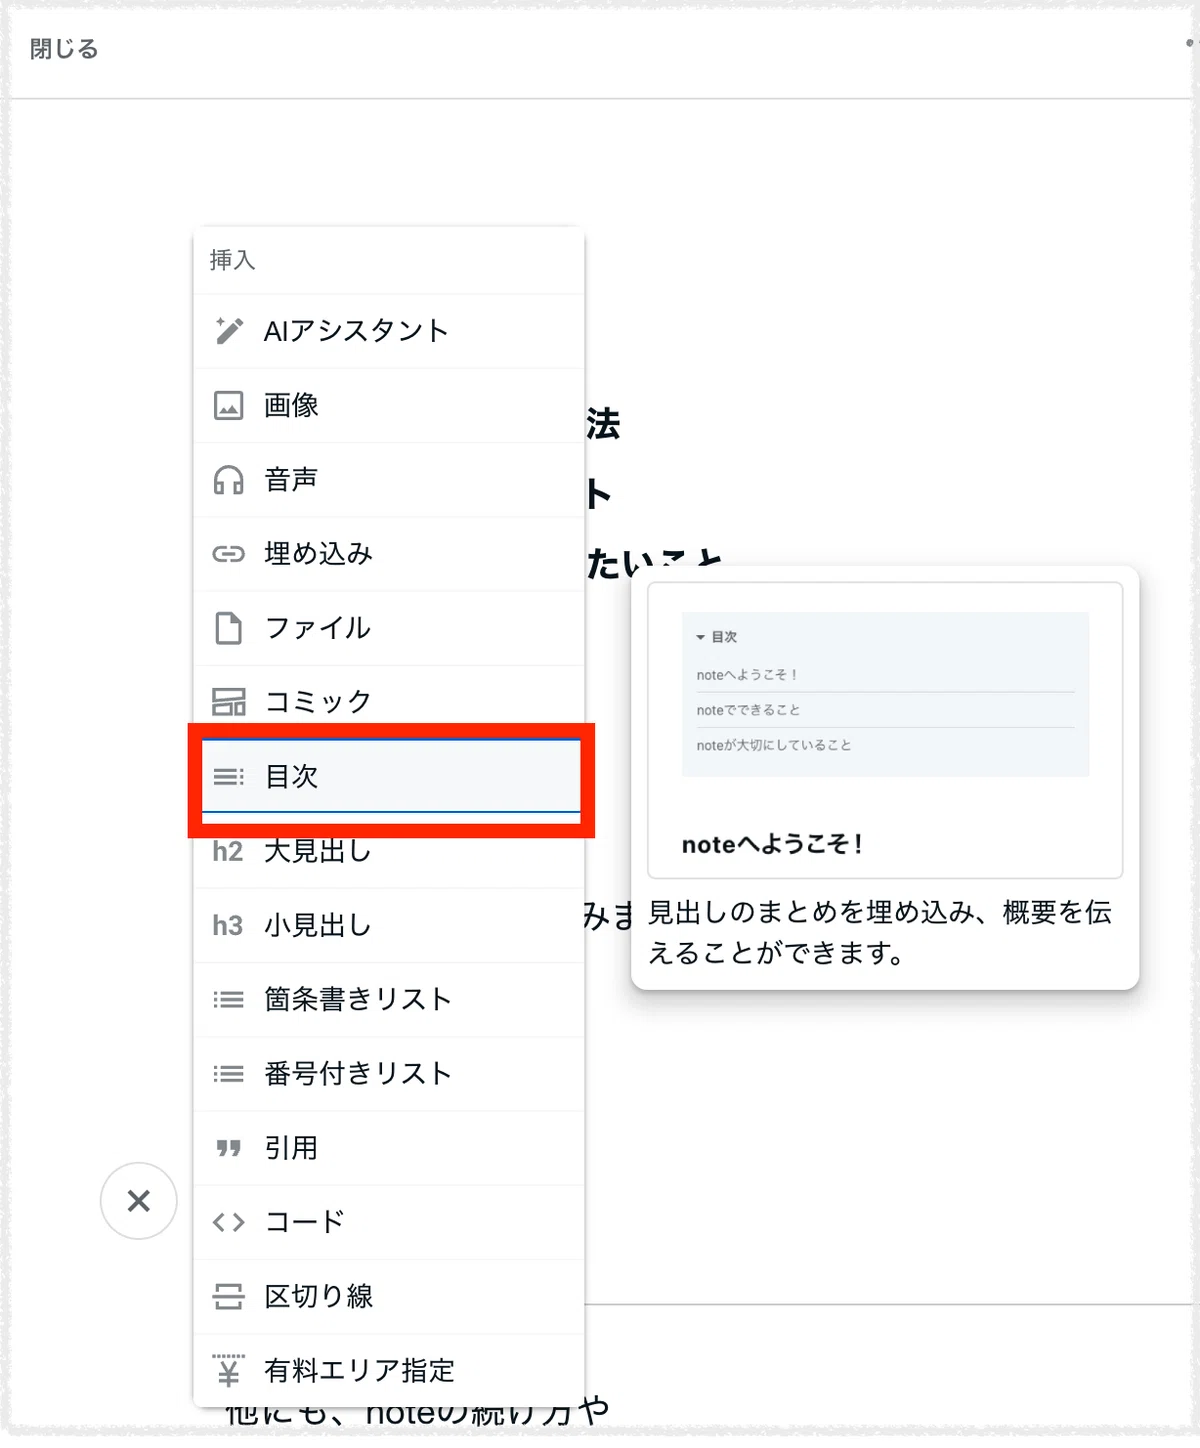Choose 画像 from the insert menu
The image size is (1200, 1448).
click(389, 405)
